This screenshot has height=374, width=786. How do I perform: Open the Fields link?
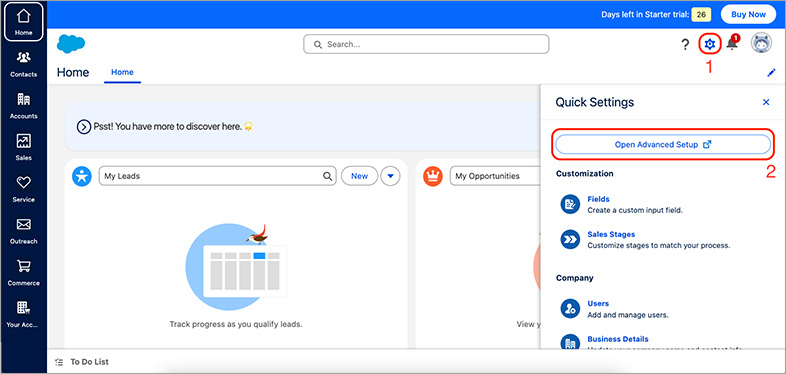coord(598,199)
